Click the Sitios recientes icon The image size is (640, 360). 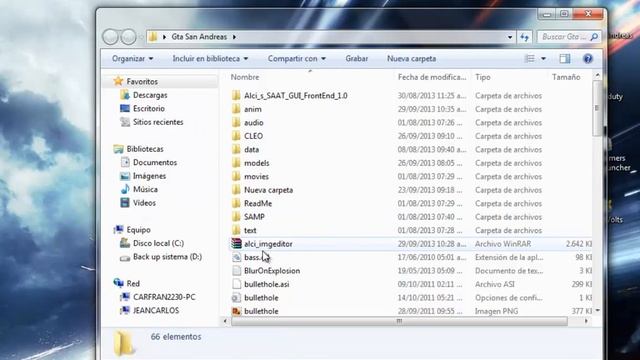[x=125, y=122]
